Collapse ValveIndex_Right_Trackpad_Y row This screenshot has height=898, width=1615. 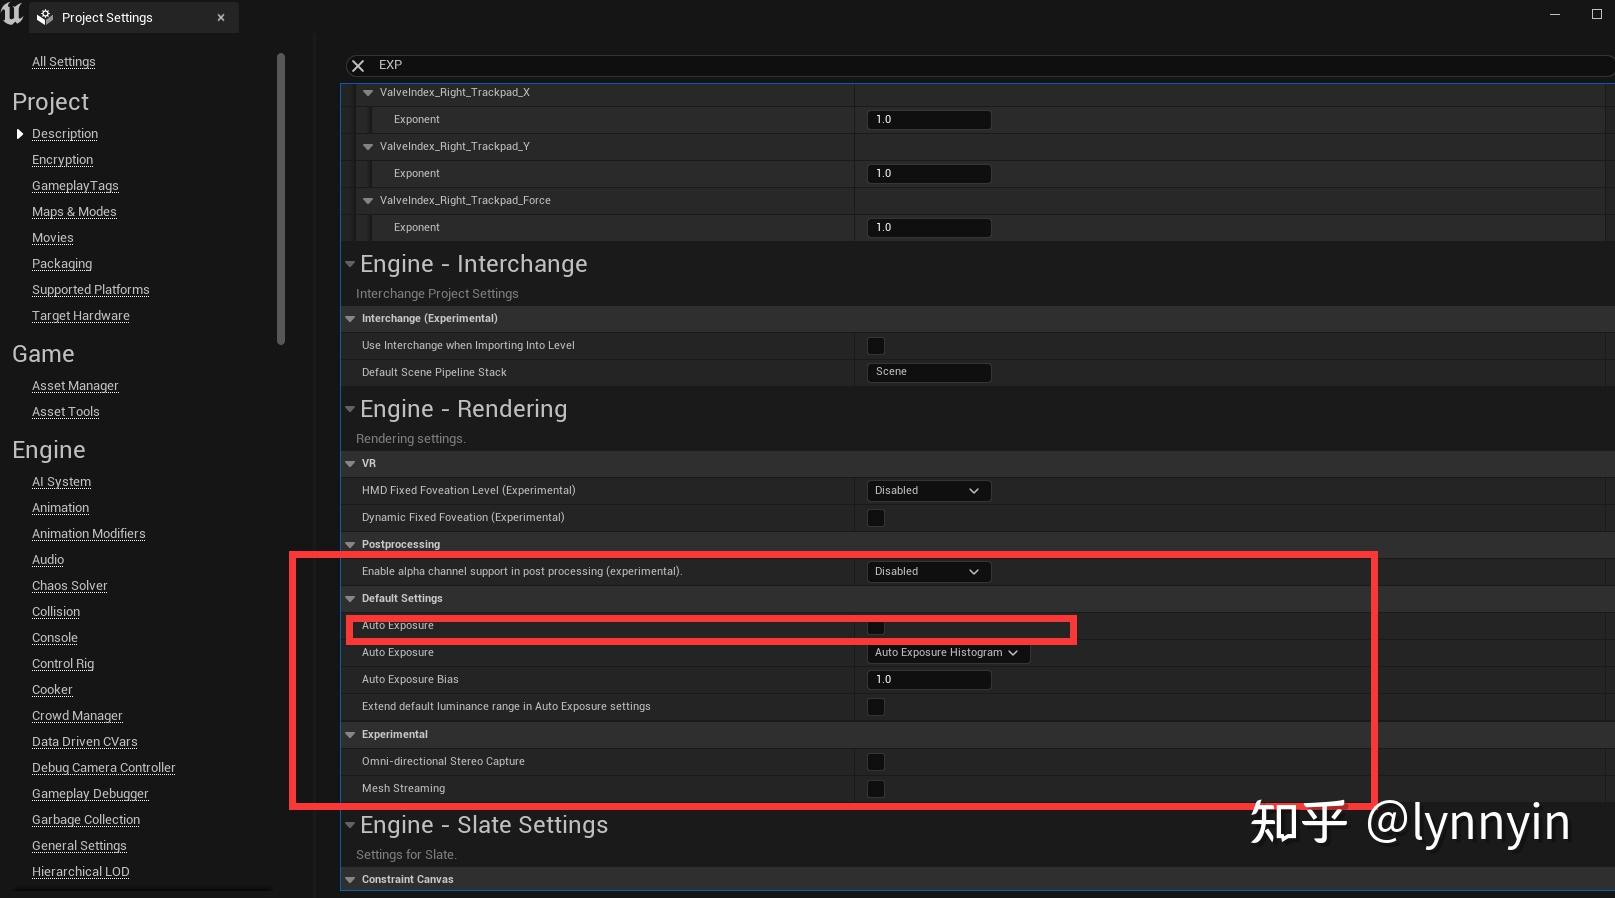[x=368, y=146]
